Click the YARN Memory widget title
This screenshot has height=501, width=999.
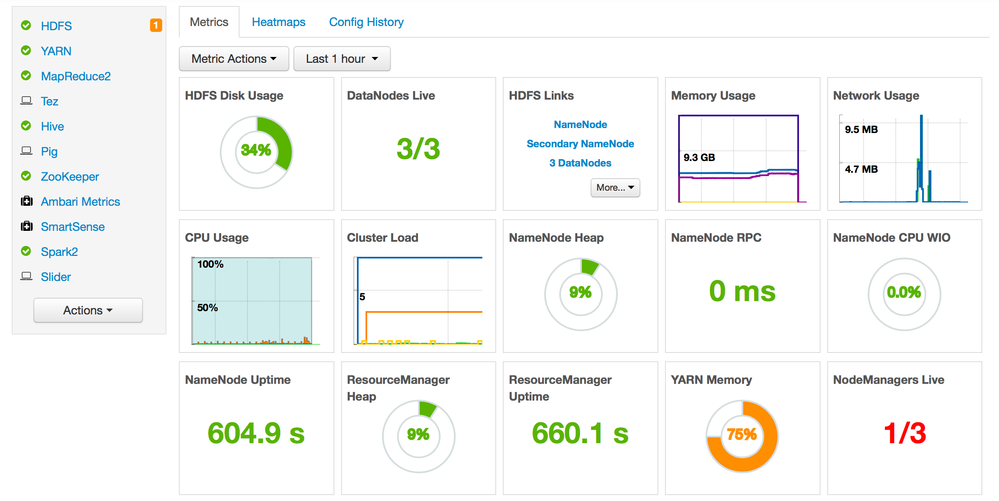712,380
